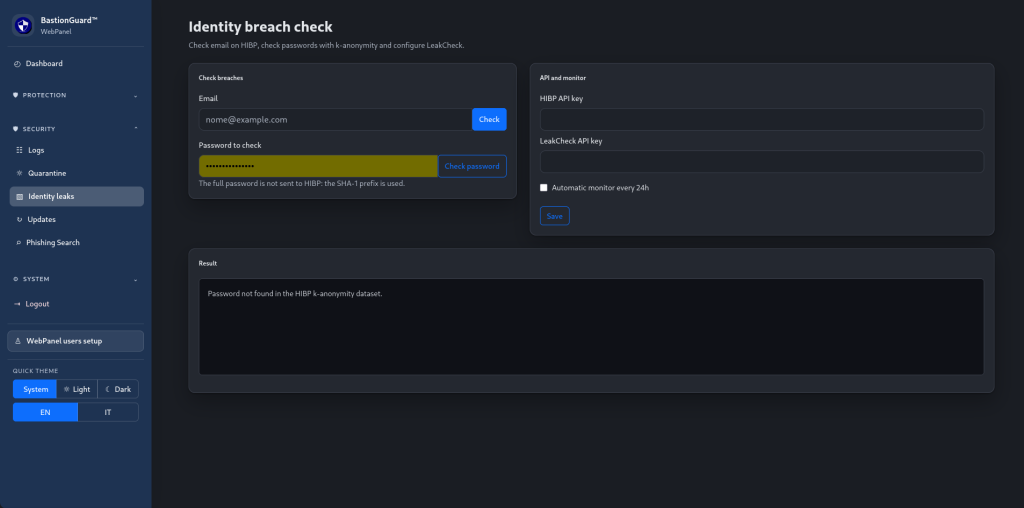Click the 'Check breaches' card title
This screenshot has height=508, width=1024.
[x=221, y=78]
